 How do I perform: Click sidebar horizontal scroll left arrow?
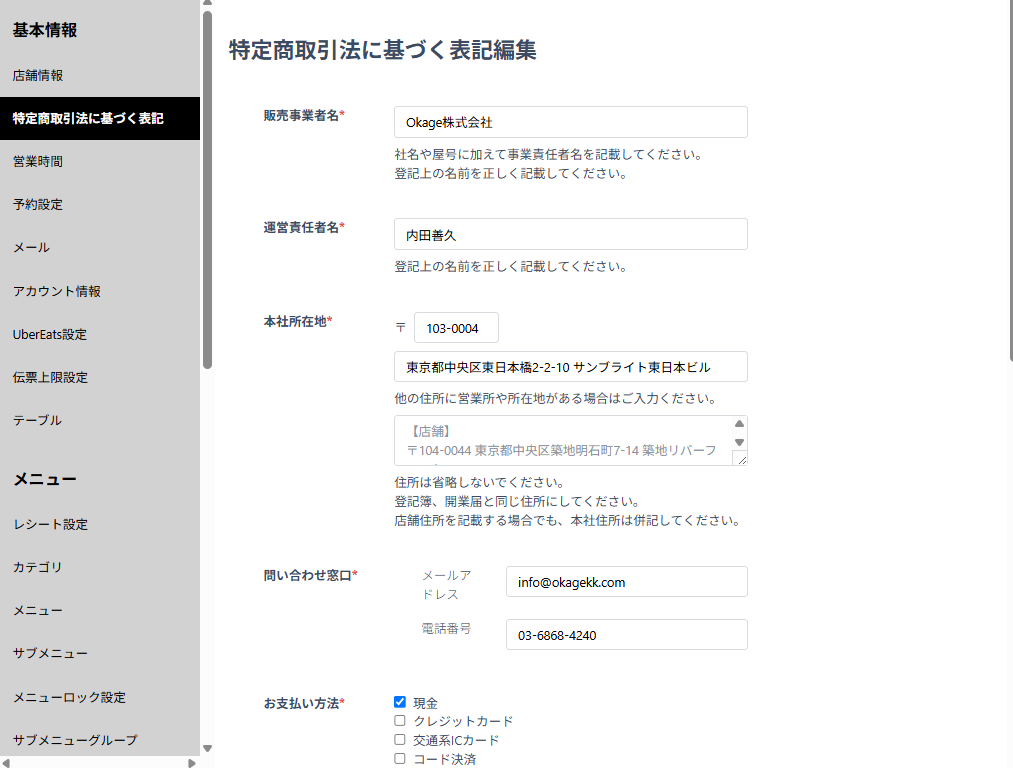[x=6, y=762]
